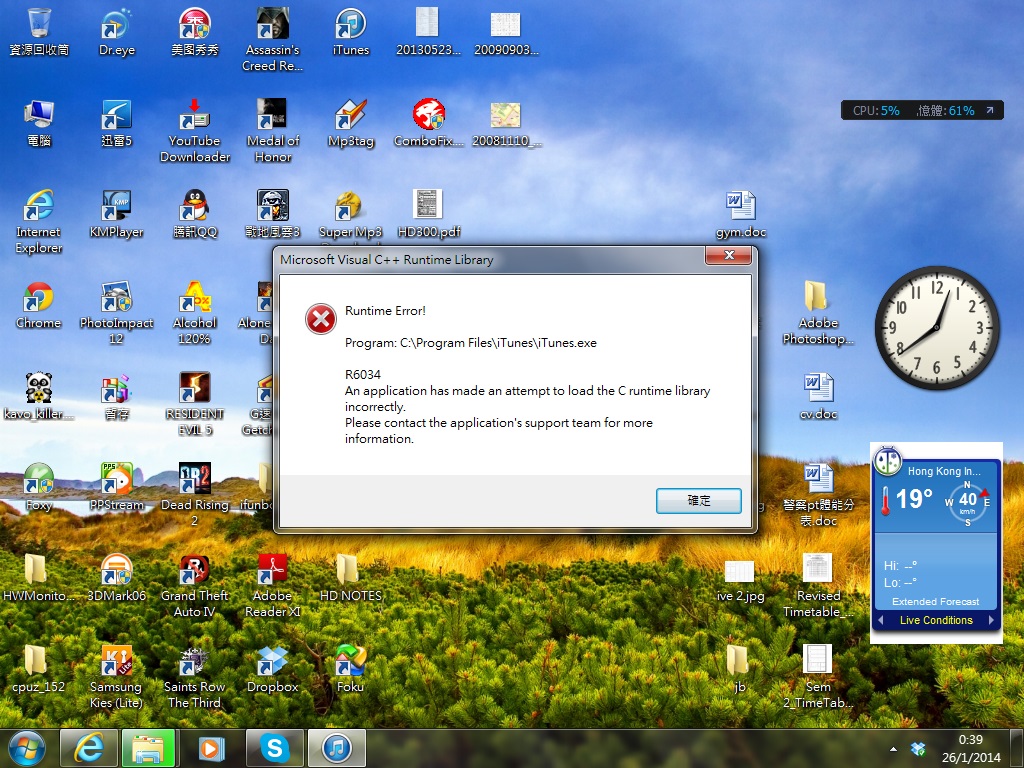Switch to iTunes on the taskbar
The width and height of the screenshot is (1024, 768).
[x=337, y=748]
